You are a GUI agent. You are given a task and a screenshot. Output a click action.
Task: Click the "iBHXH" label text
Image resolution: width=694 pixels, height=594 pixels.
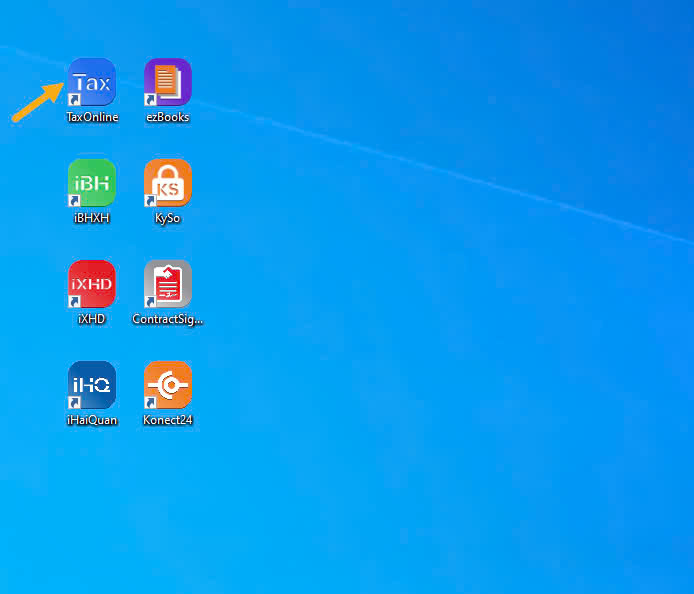pyautogui.click(x=92, y=218)
